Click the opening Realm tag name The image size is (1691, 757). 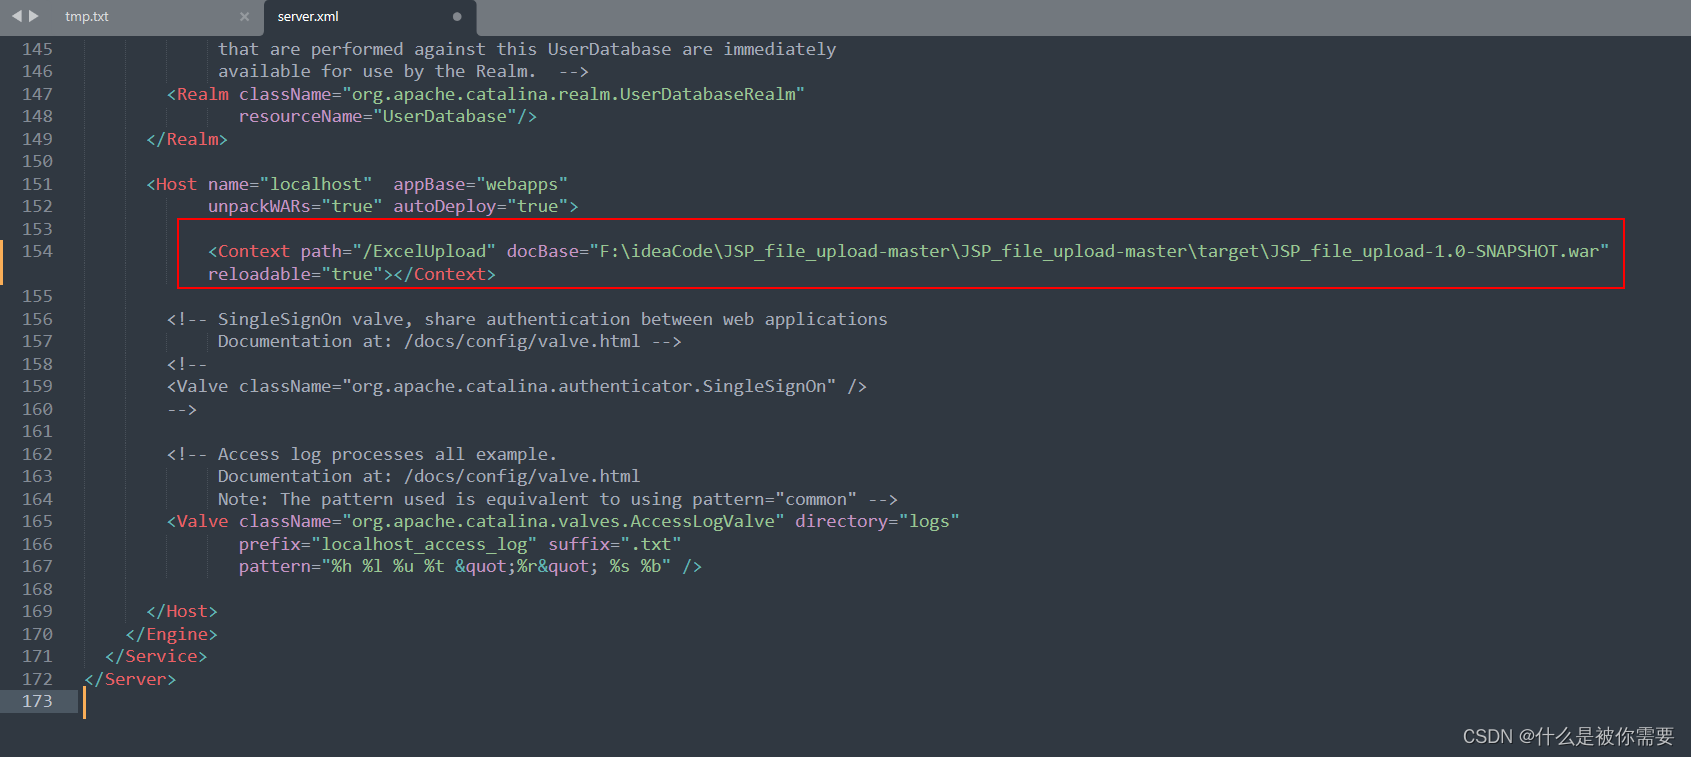coord(202,94)
